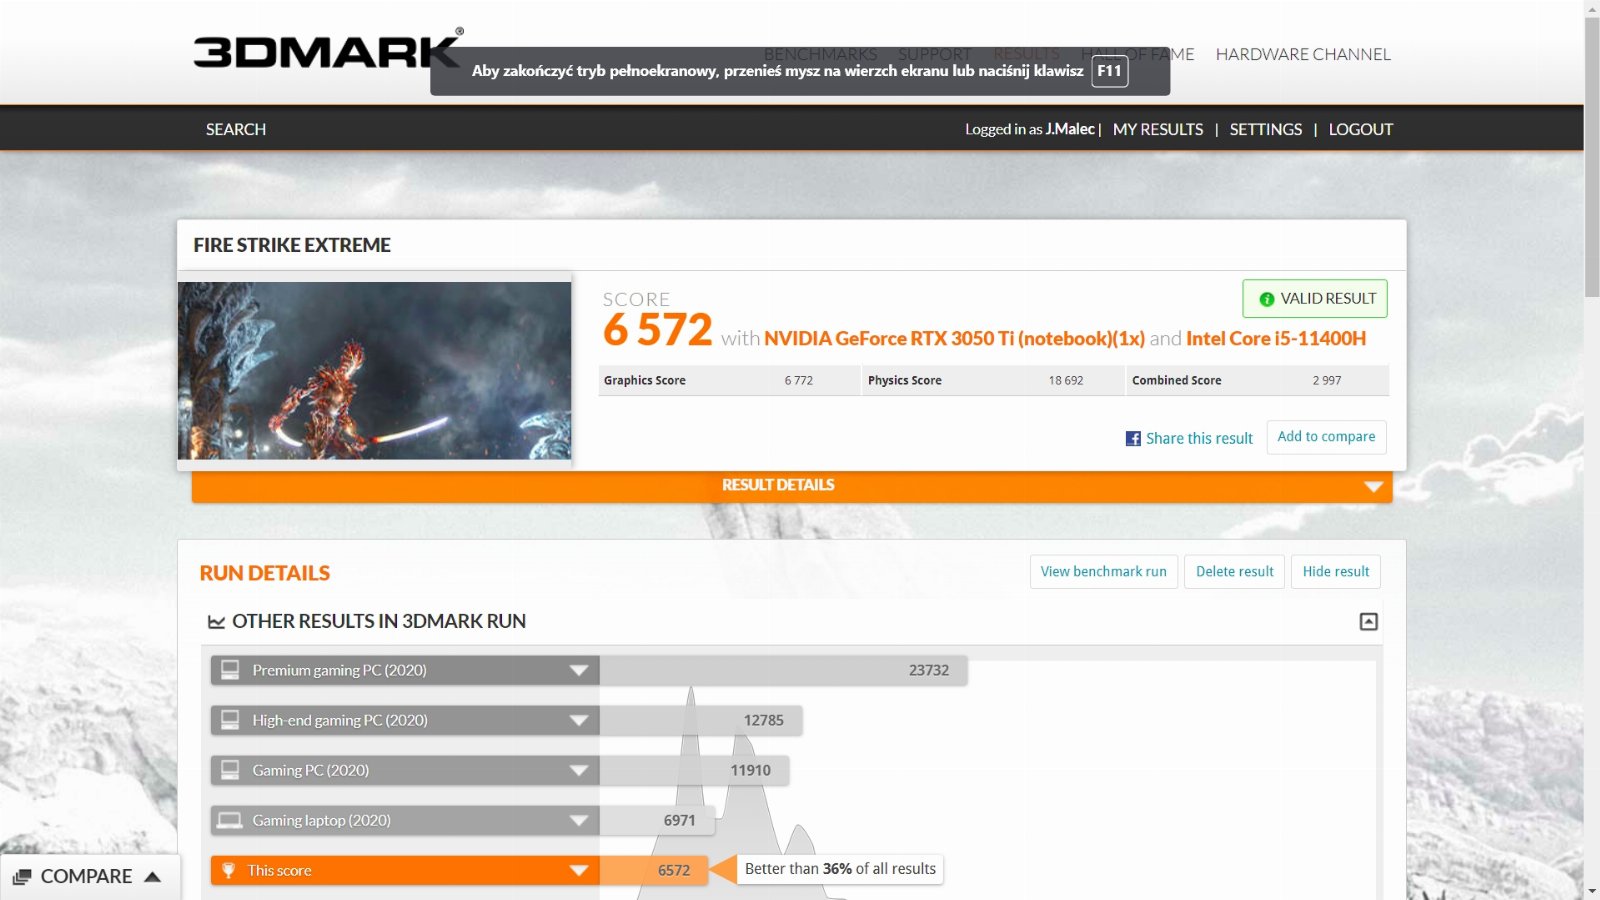Collapse the Other Results section box
The height and width of the screenshot is (900, 1600).
click(x=1368, y=622)
